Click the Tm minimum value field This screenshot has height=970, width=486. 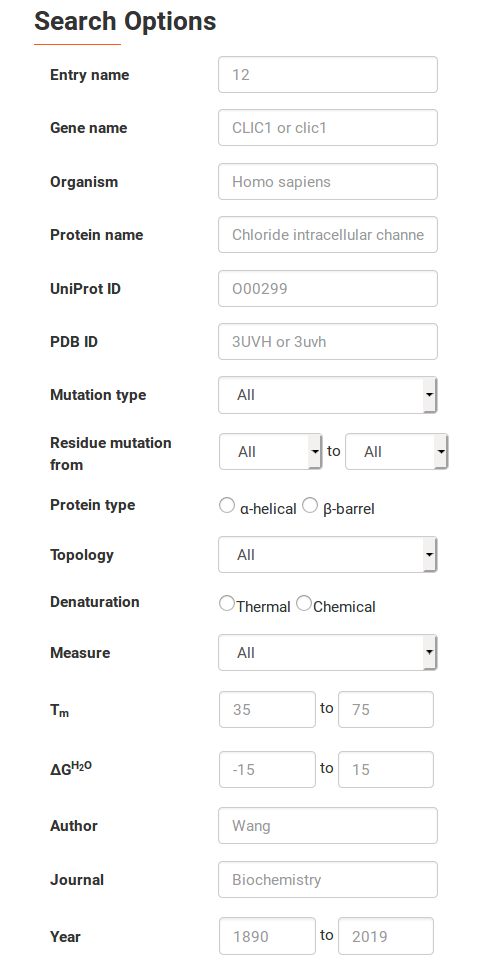268,710
